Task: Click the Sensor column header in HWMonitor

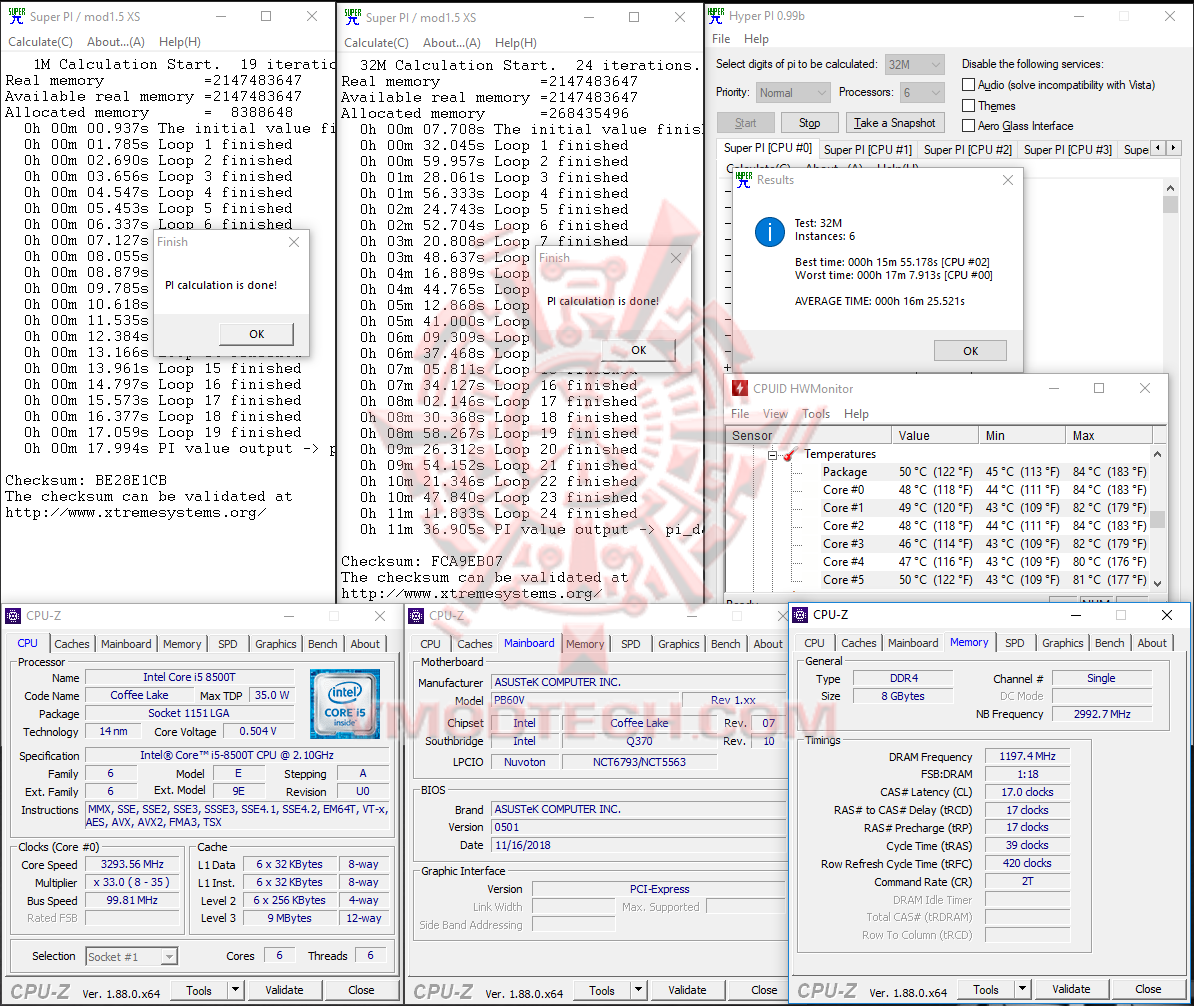Action: [x=809, y=436]
